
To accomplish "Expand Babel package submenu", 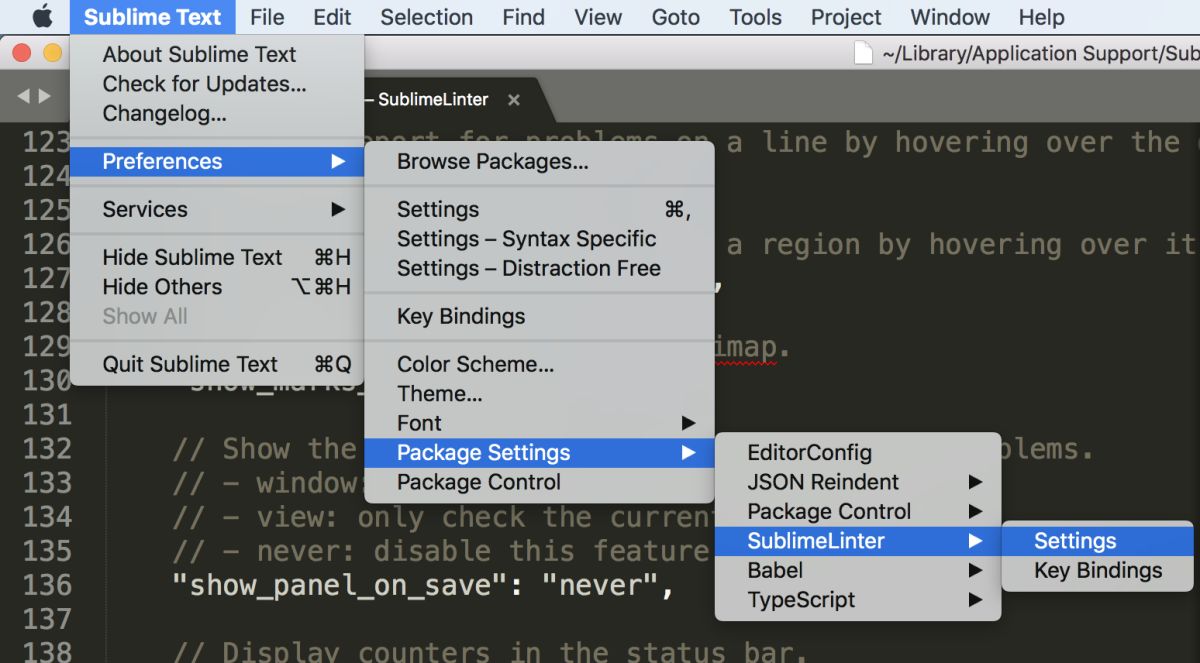I will 858,570.
